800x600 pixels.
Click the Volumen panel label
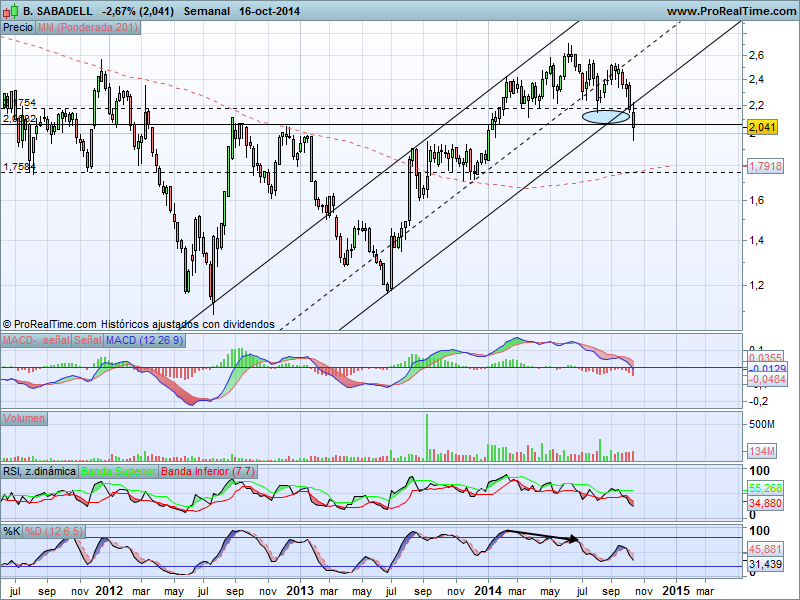pyautogui.click(x=24, y=418)
